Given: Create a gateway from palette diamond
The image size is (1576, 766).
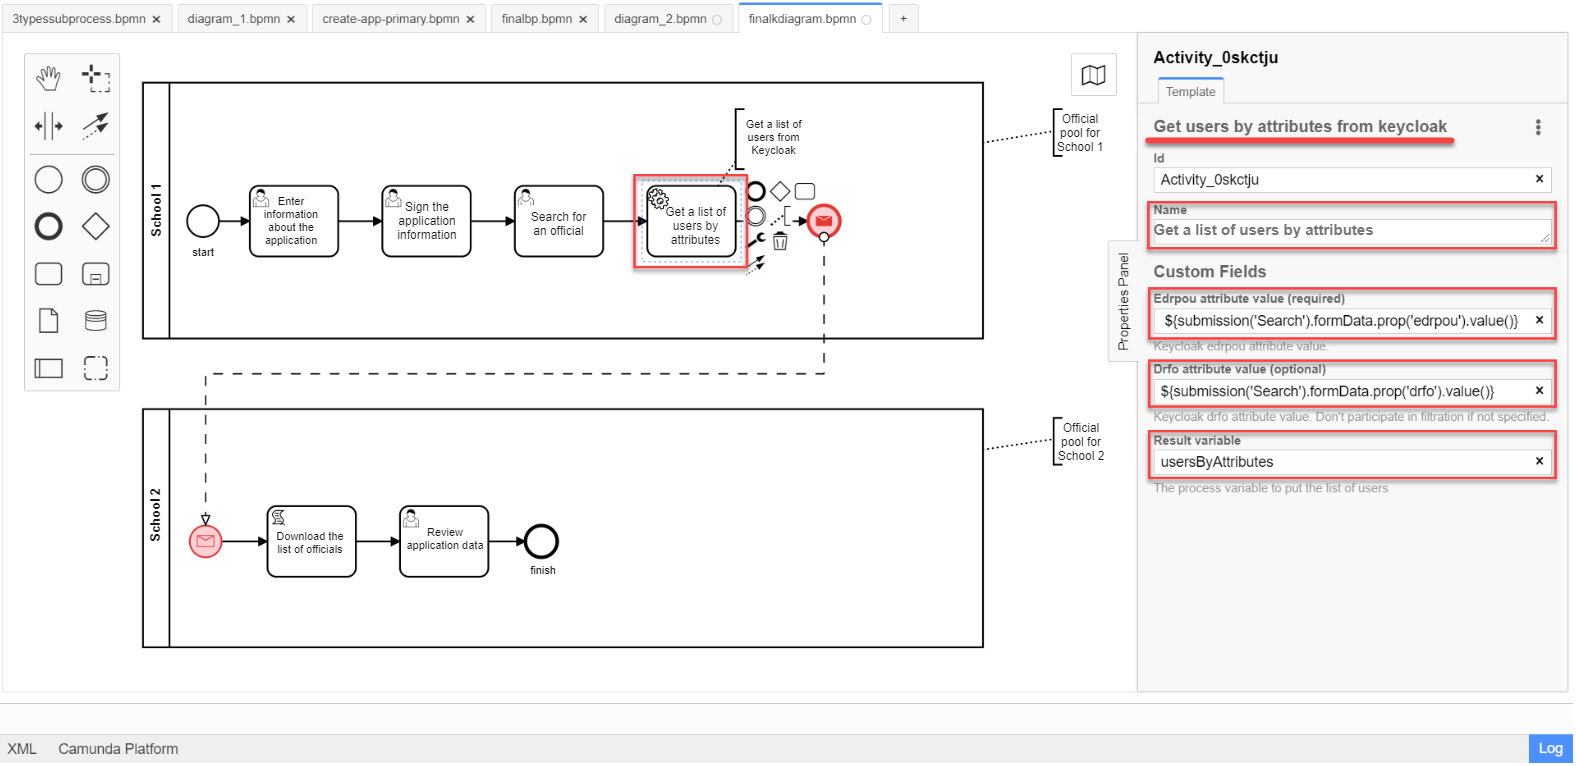Looking at the screenshot, I should pos(96,227).
